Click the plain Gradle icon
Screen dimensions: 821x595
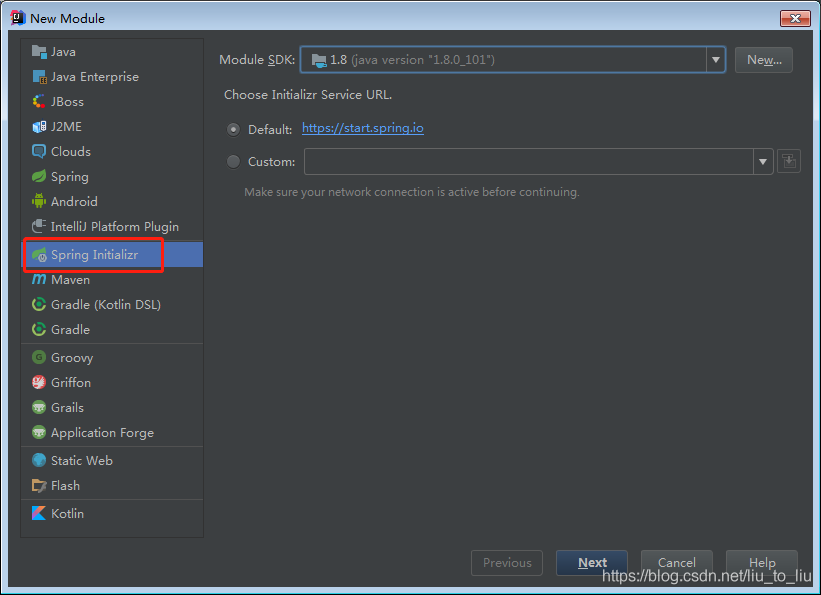pos(39,329)
